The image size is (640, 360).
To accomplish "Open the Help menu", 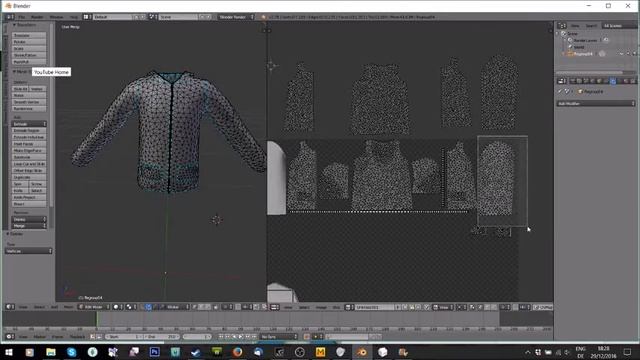I will pos(74,17).
